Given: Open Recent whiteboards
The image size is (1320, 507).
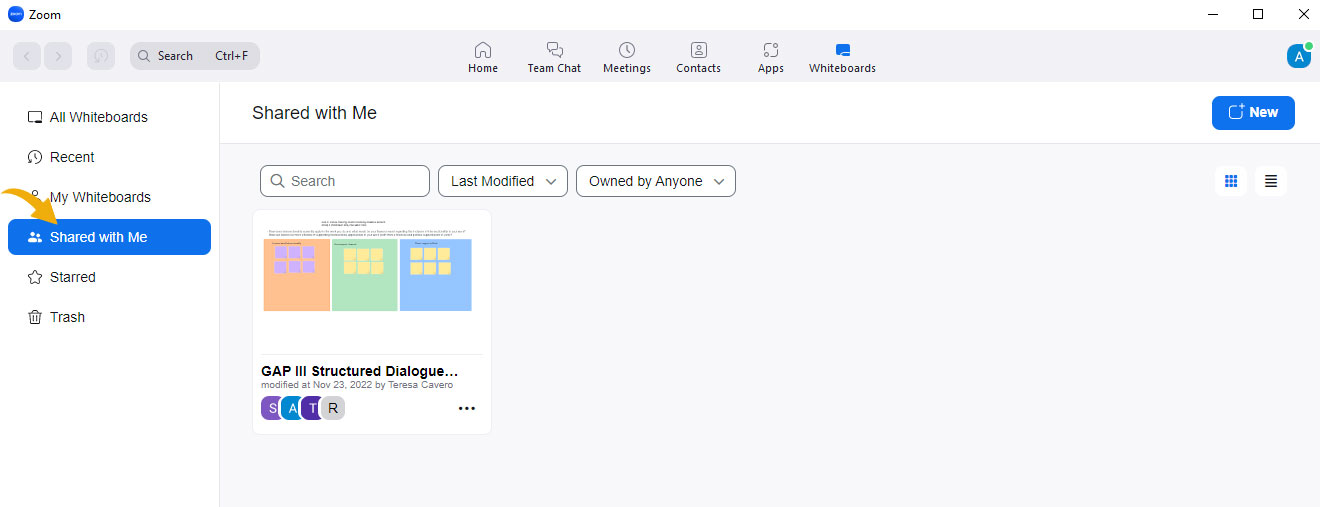Looking at the screenshot, I should tap(110, 157).
